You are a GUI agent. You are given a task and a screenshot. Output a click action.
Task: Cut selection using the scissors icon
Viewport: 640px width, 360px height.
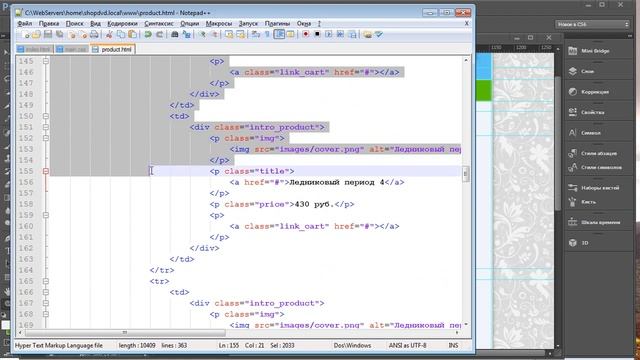[x=109, y=35]
